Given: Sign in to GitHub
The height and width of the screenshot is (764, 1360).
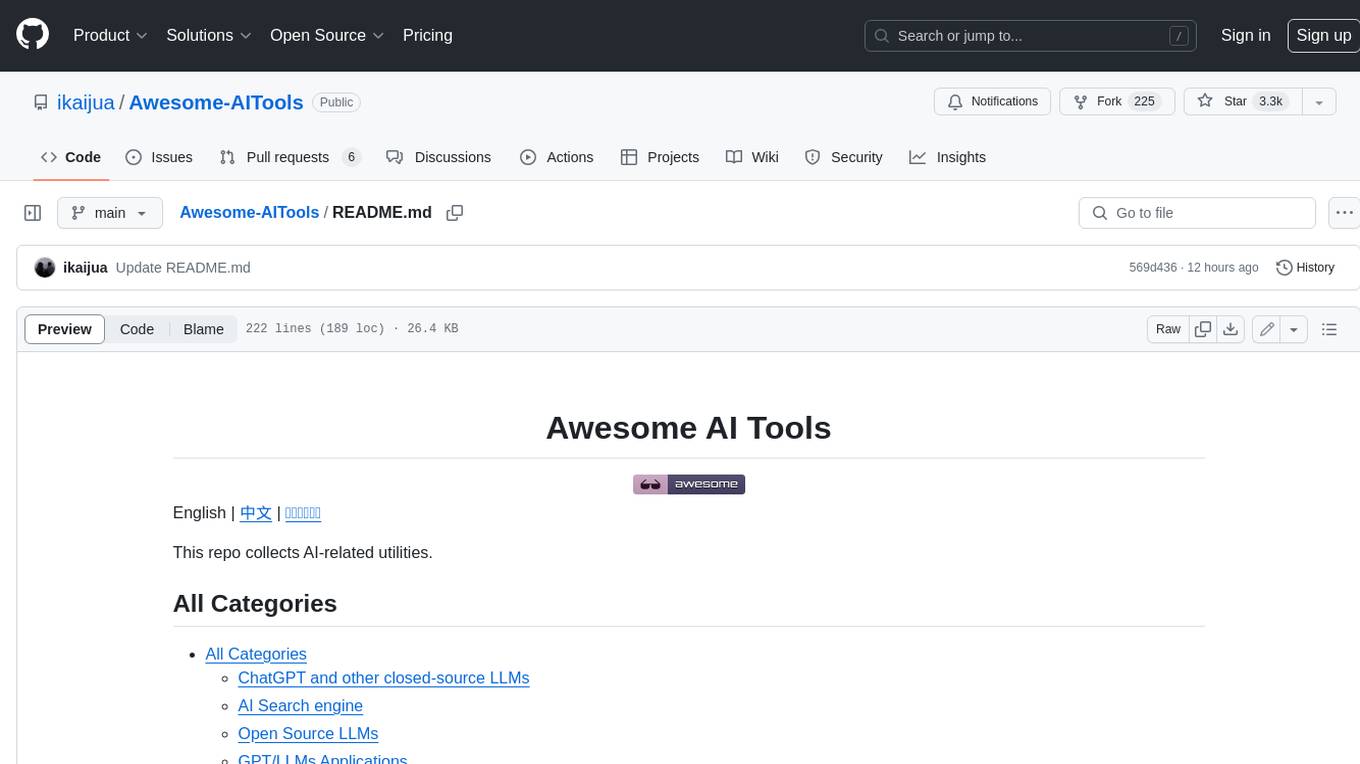Looking at the screenshot, I should (x=1245, y=35).
